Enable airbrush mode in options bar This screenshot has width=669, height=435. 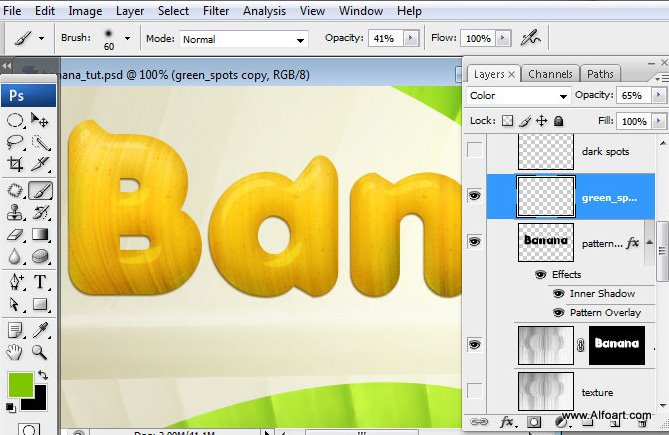coord(531,38)
